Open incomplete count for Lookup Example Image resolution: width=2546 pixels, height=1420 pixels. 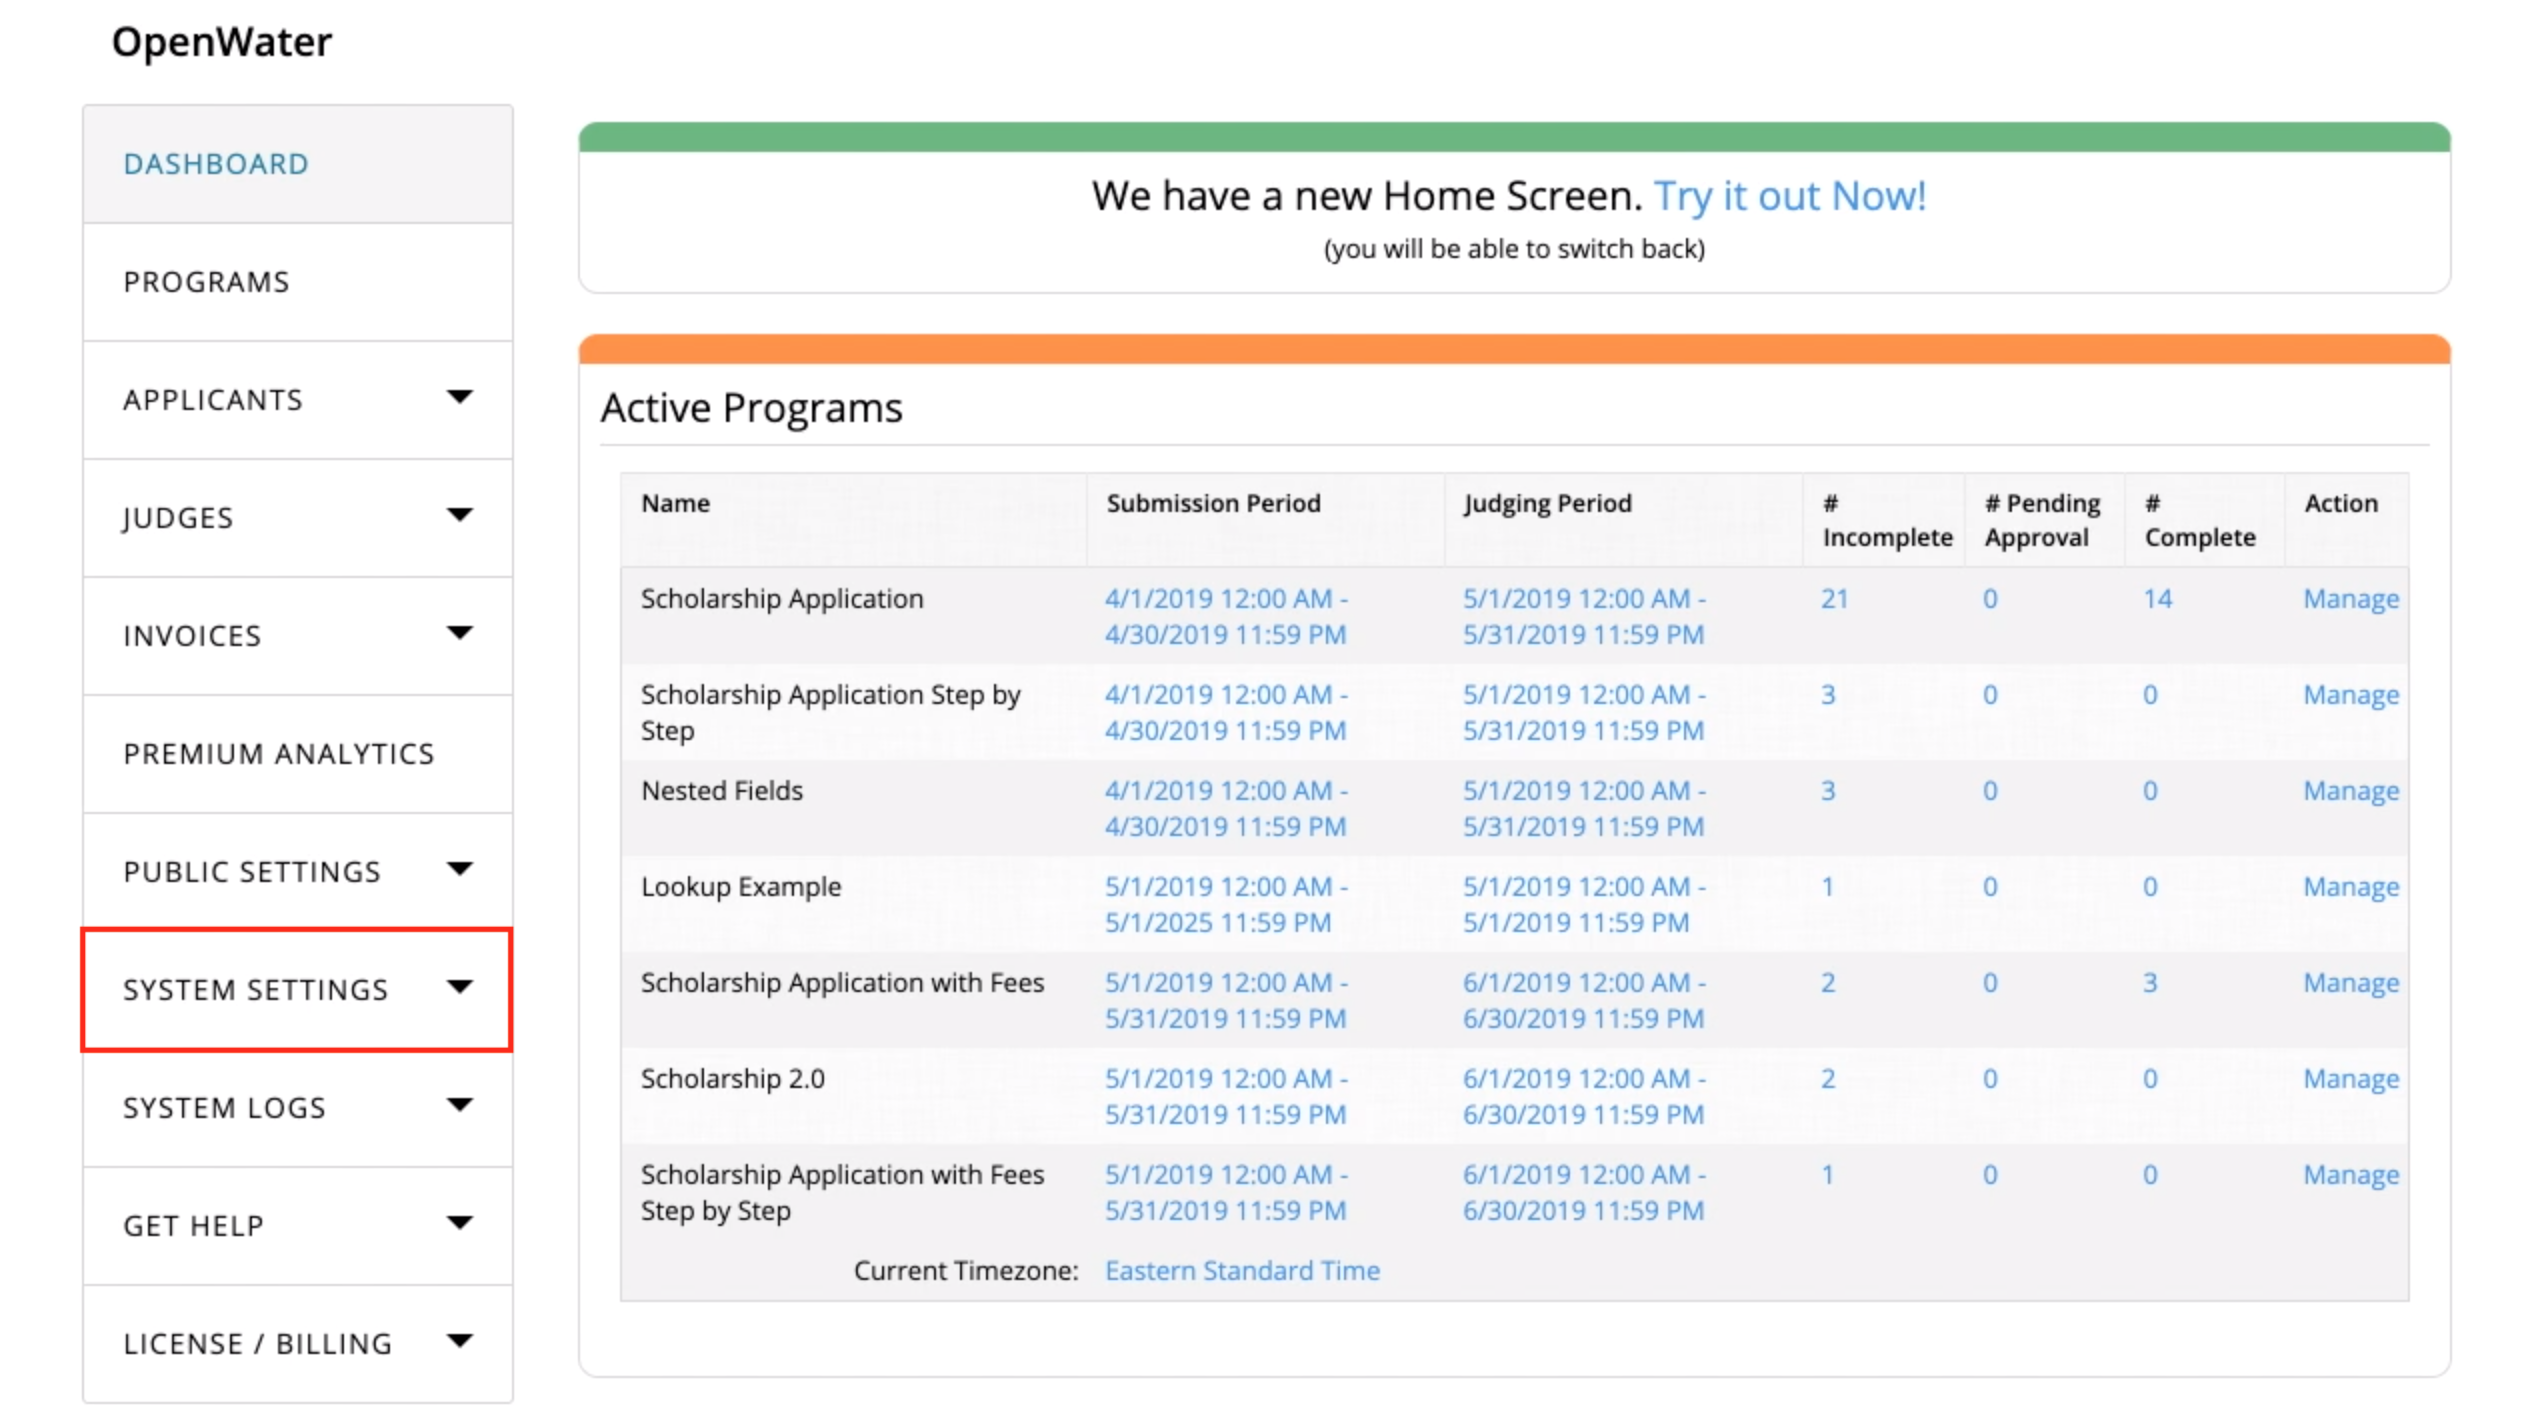point(1828,887)
